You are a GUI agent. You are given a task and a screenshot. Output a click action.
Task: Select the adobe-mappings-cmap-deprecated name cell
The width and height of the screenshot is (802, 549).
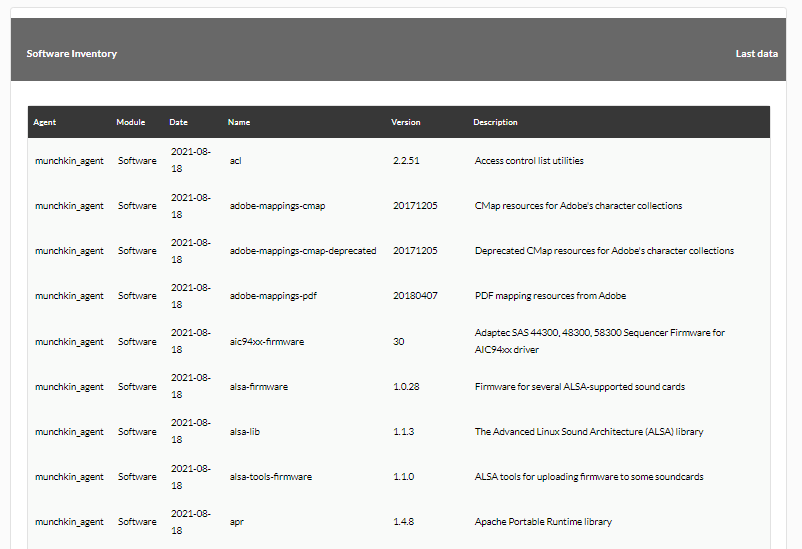[303, 251]
